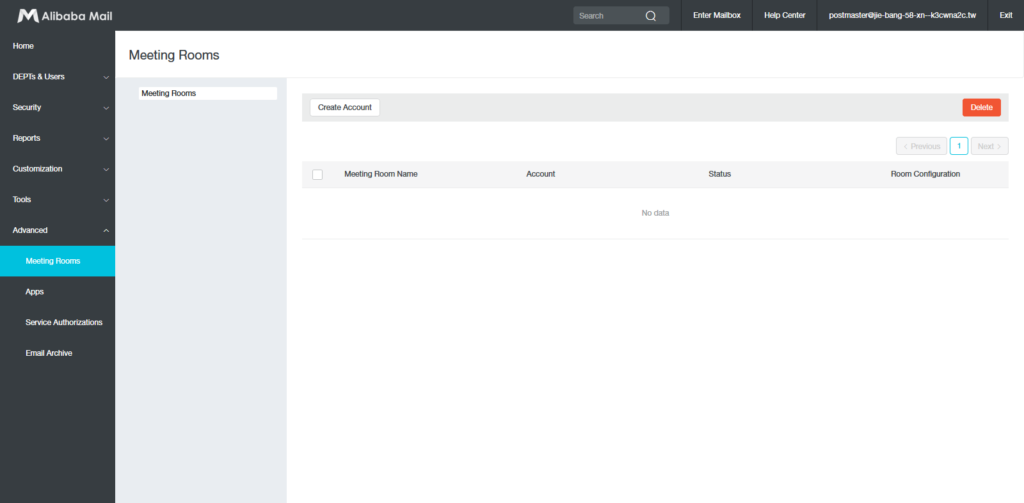The image size is (1024, 503).
Task: Click the red Delete button
Action: point(981,108)
